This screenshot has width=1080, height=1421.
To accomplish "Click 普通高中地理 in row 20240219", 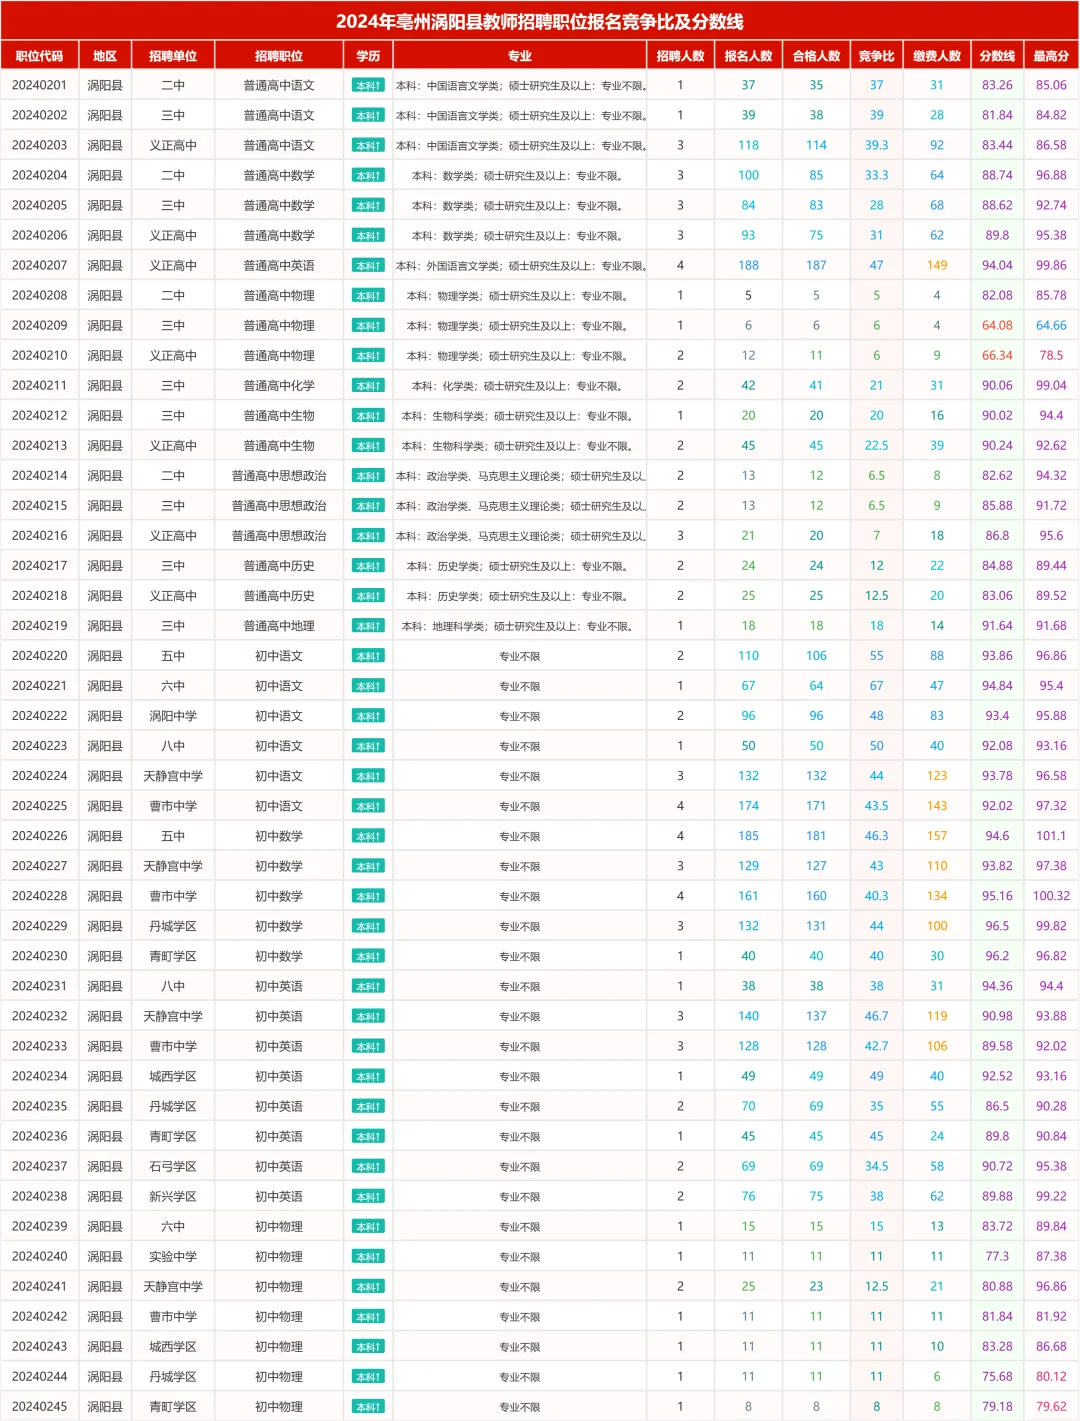I will [279, 625].
